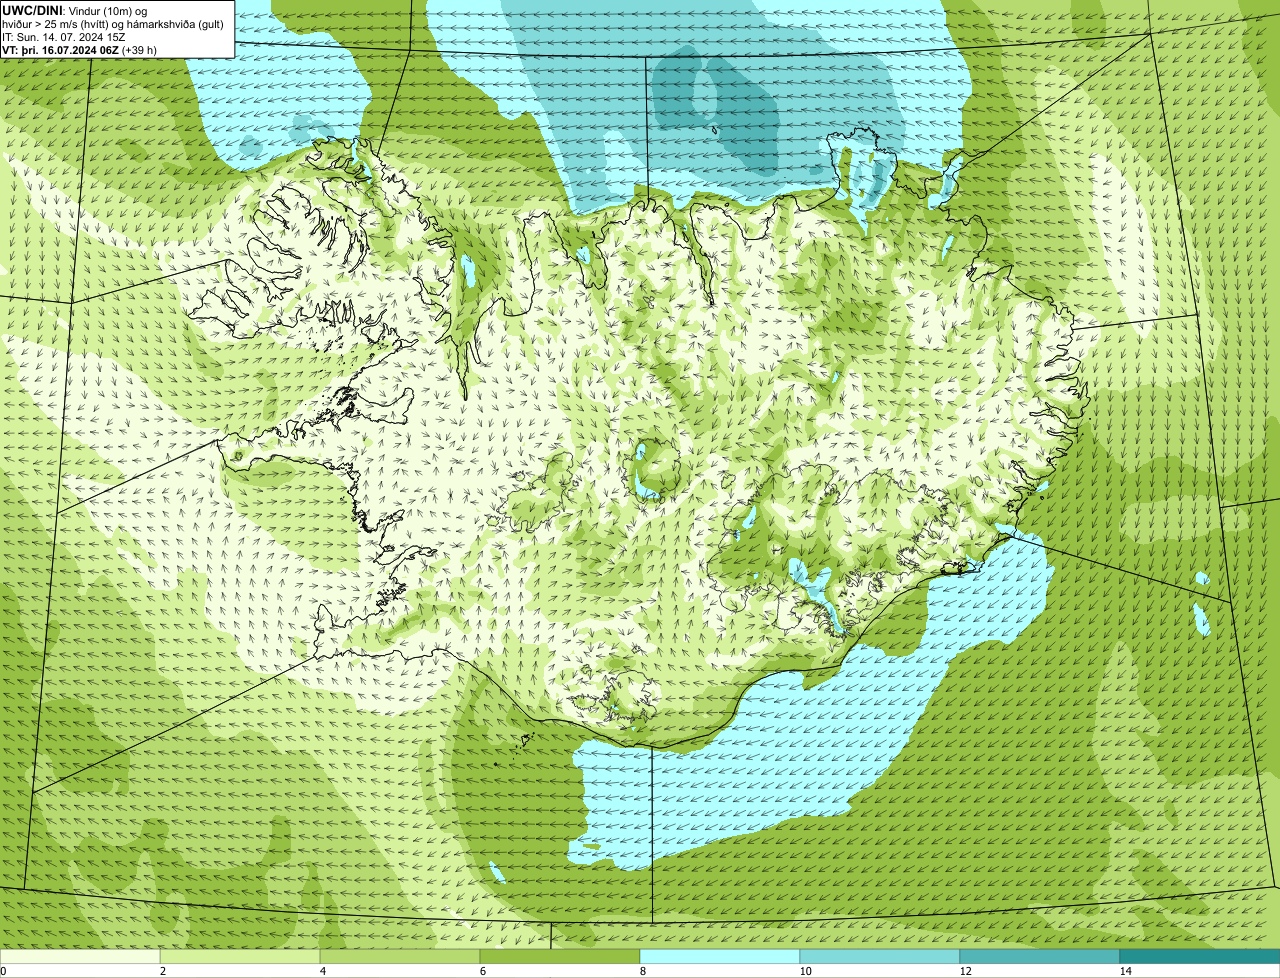Click the 2–4 m/s light green legend swatch
Viewport: 1280px width, 978px height.
pyautogui.click(x=240, y=956)
